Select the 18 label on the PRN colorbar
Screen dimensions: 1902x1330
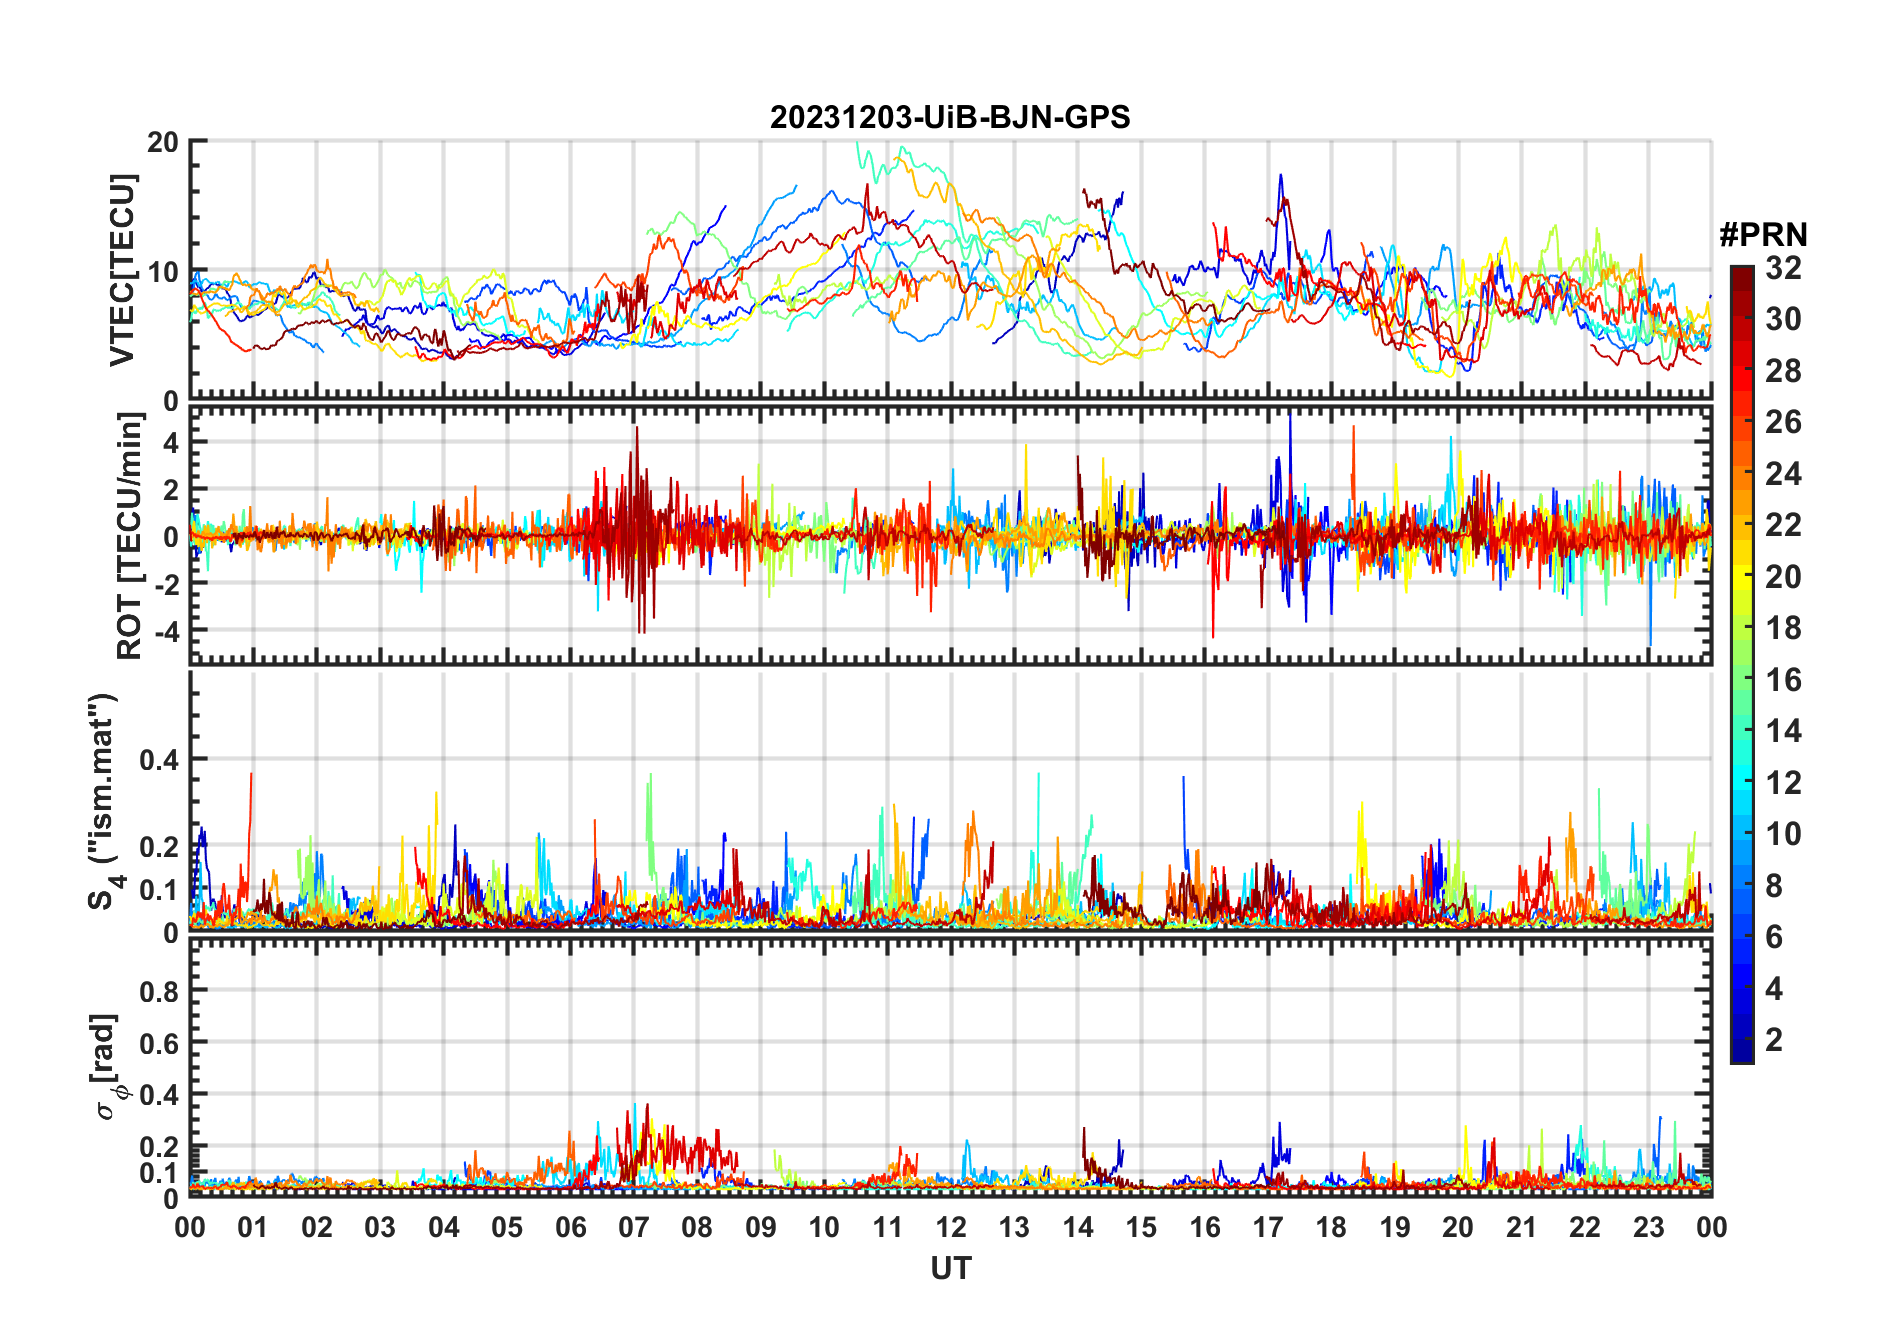click(1783, 628)
